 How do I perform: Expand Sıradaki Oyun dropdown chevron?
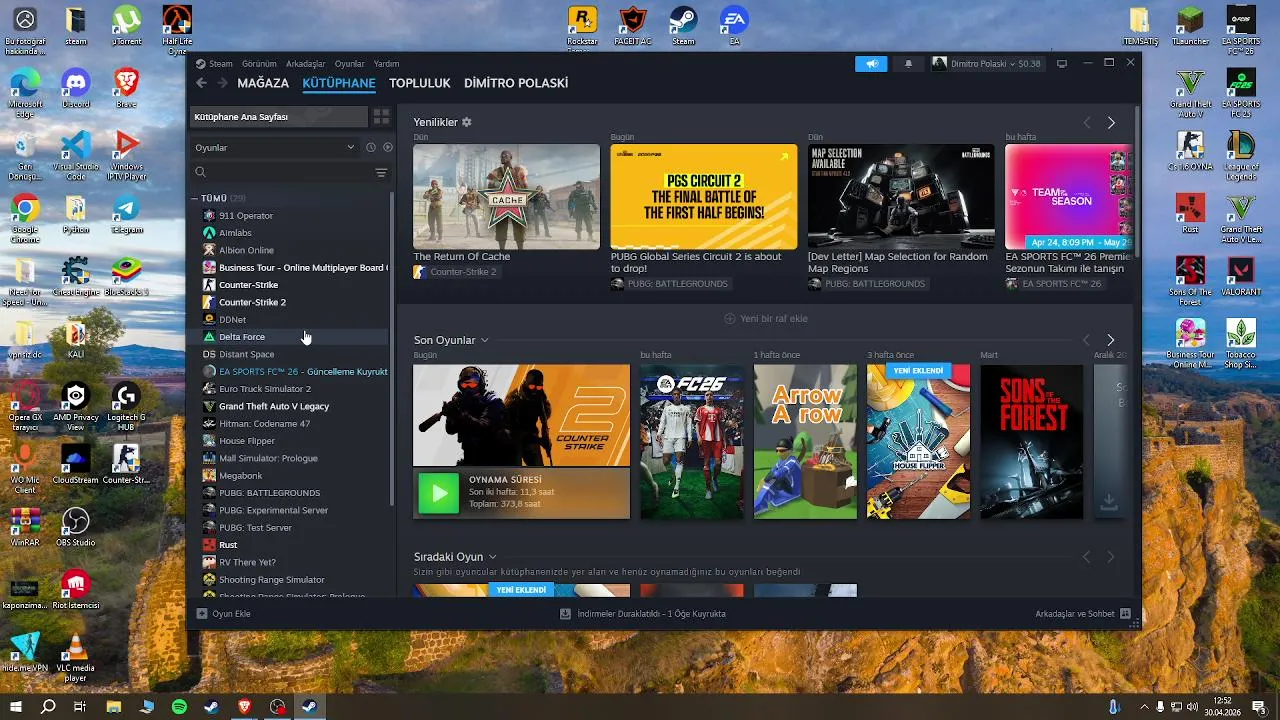point(493,556)
